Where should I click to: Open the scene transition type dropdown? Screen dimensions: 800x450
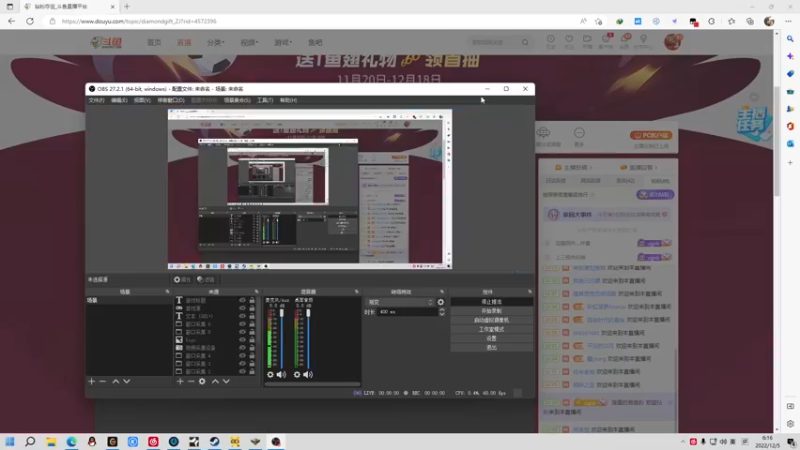[400, 302]
